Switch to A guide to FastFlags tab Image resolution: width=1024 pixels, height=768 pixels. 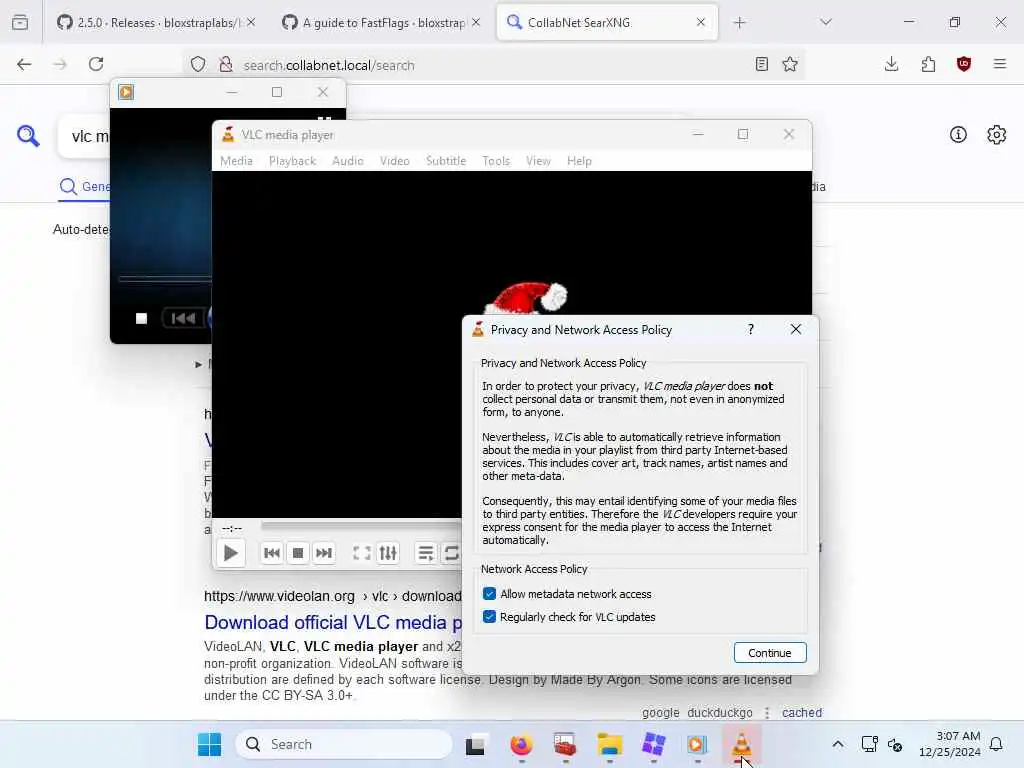(x=383, y=23)
